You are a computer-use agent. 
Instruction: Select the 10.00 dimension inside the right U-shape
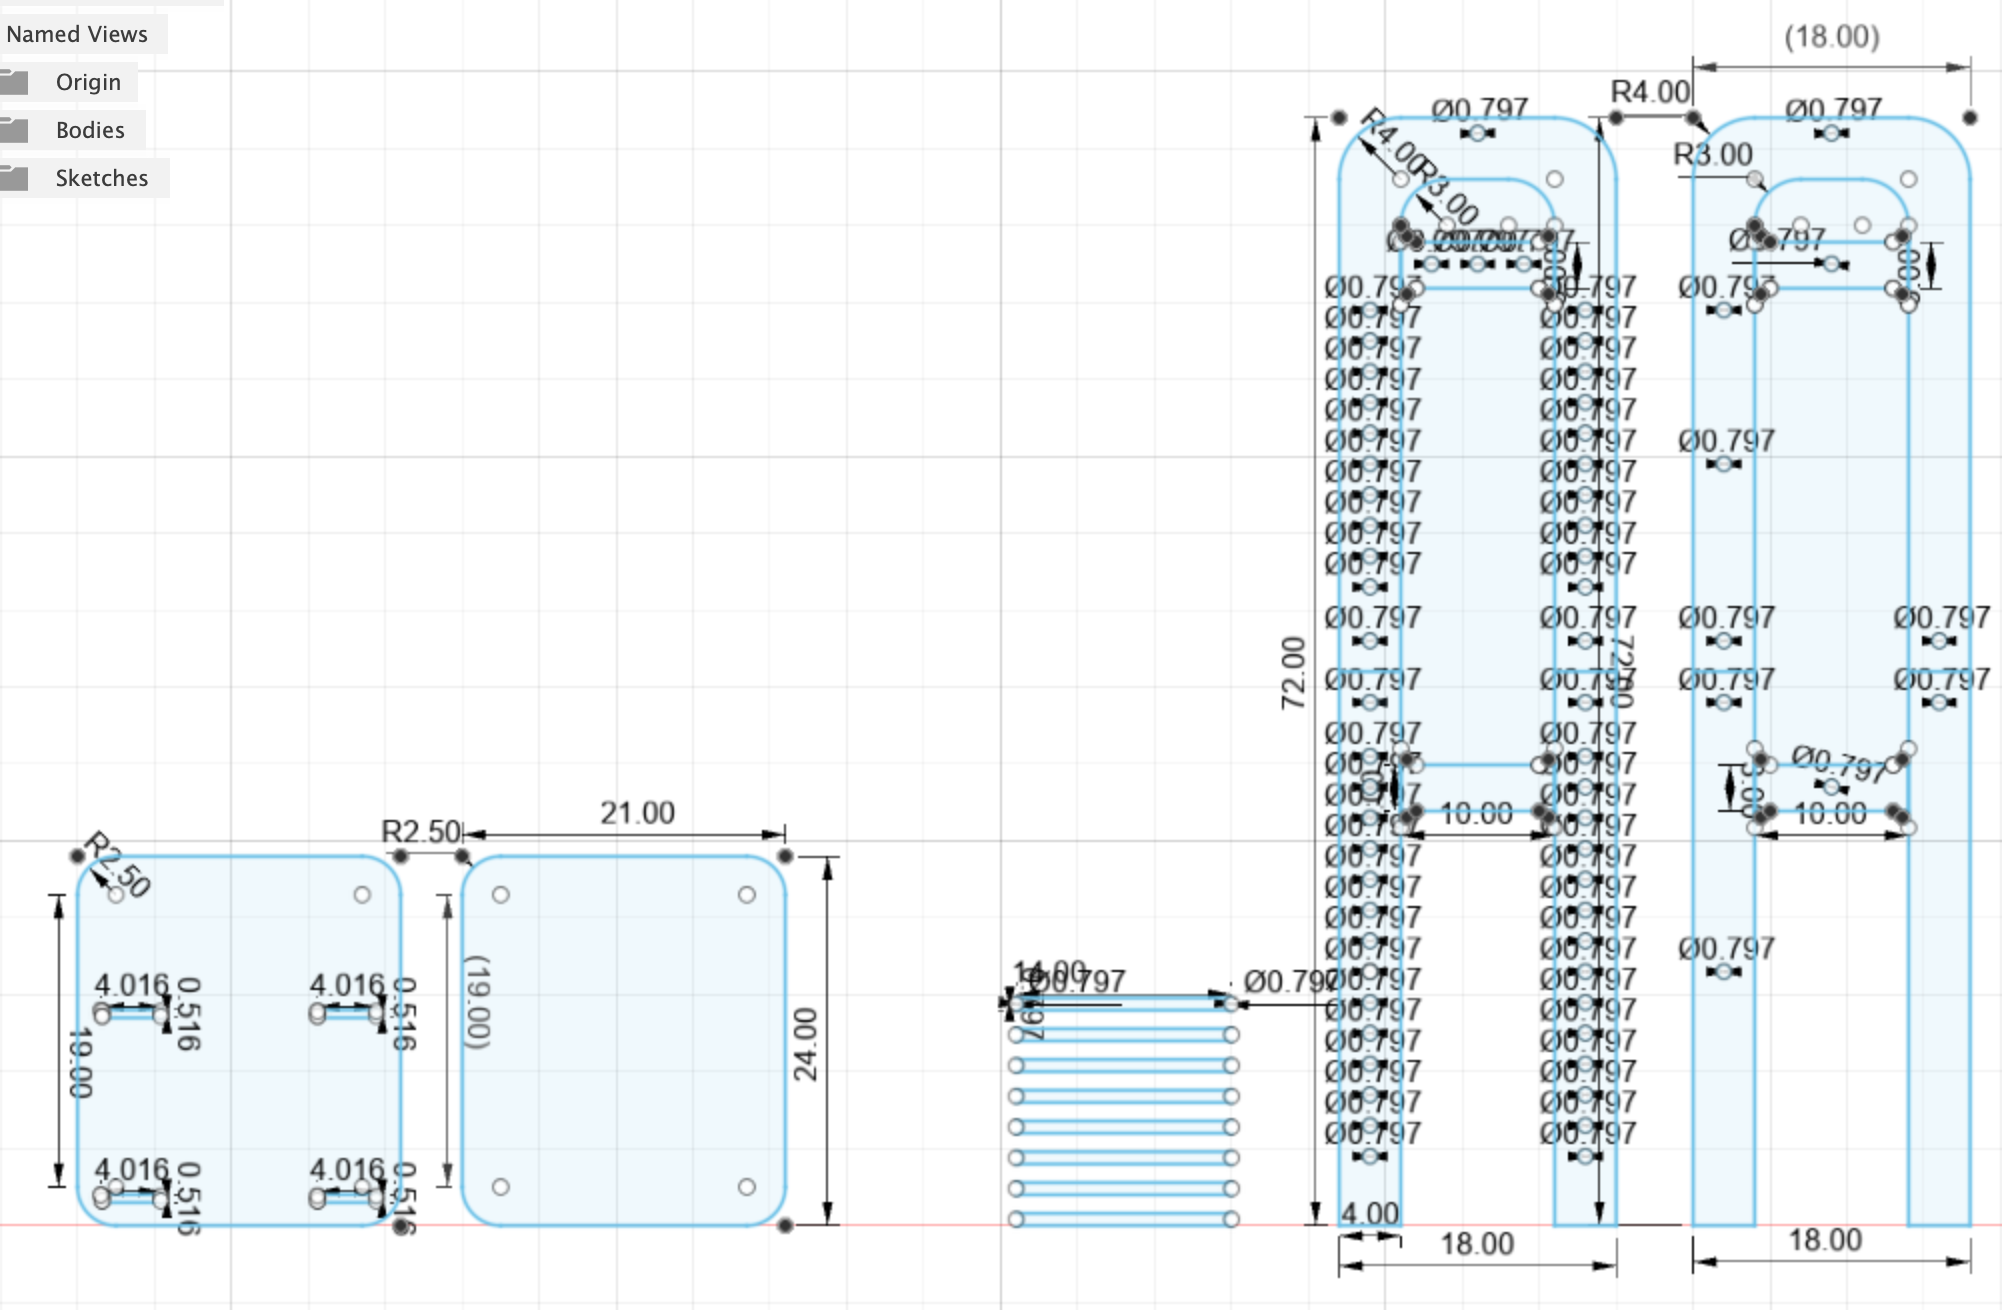tap(1830, 814)
